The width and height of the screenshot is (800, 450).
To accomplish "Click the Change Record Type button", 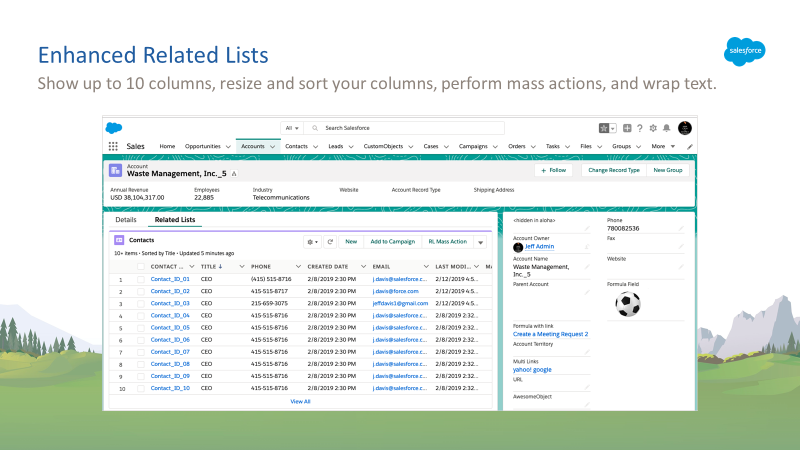I will point(614,170).
